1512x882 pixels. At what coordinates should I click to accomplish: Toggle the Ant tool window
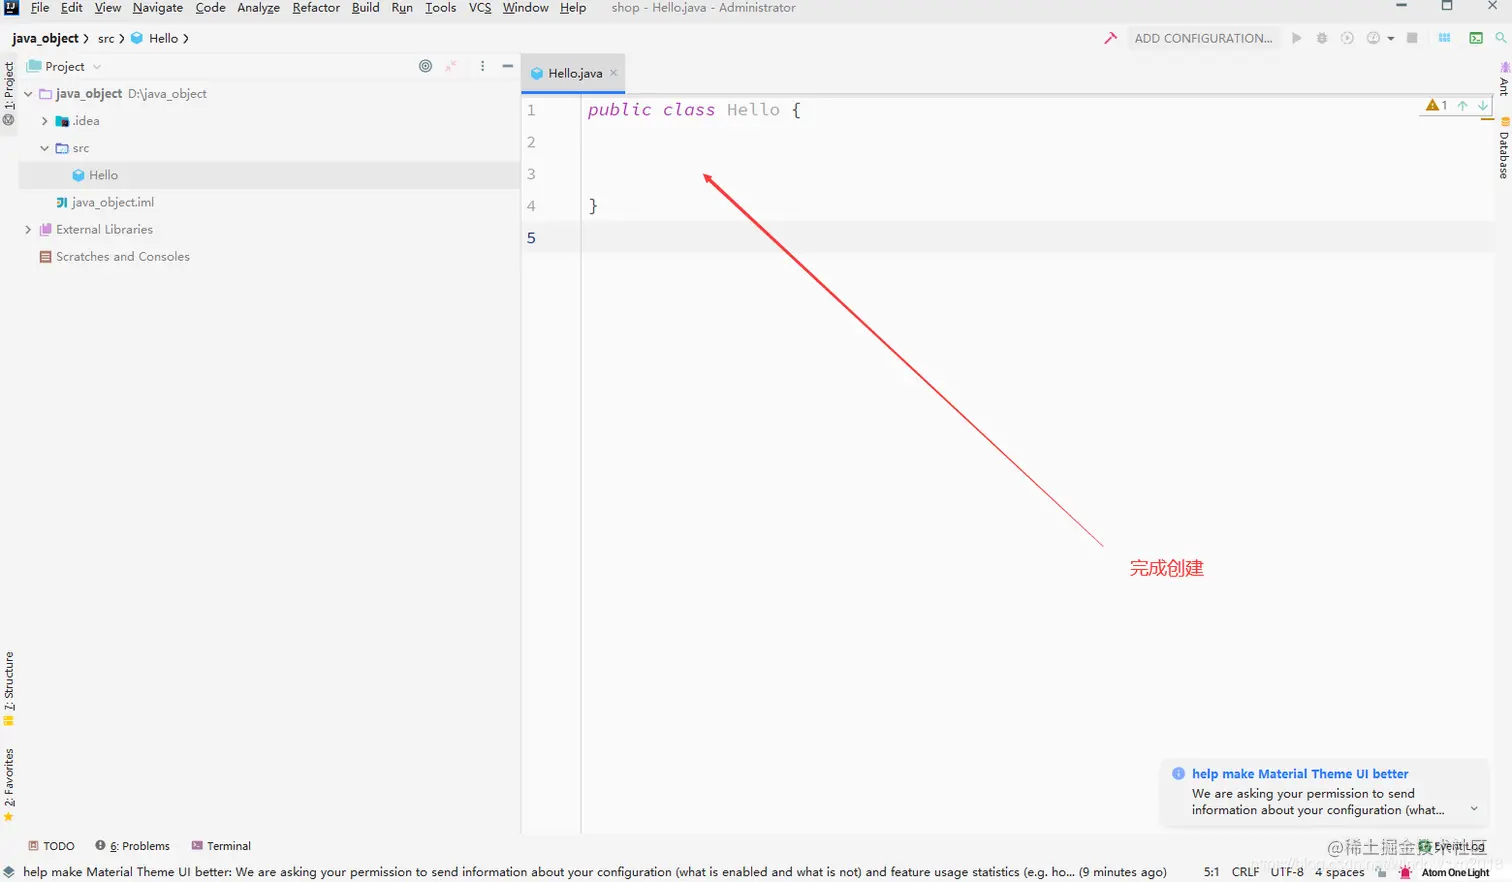[1504, 78]
